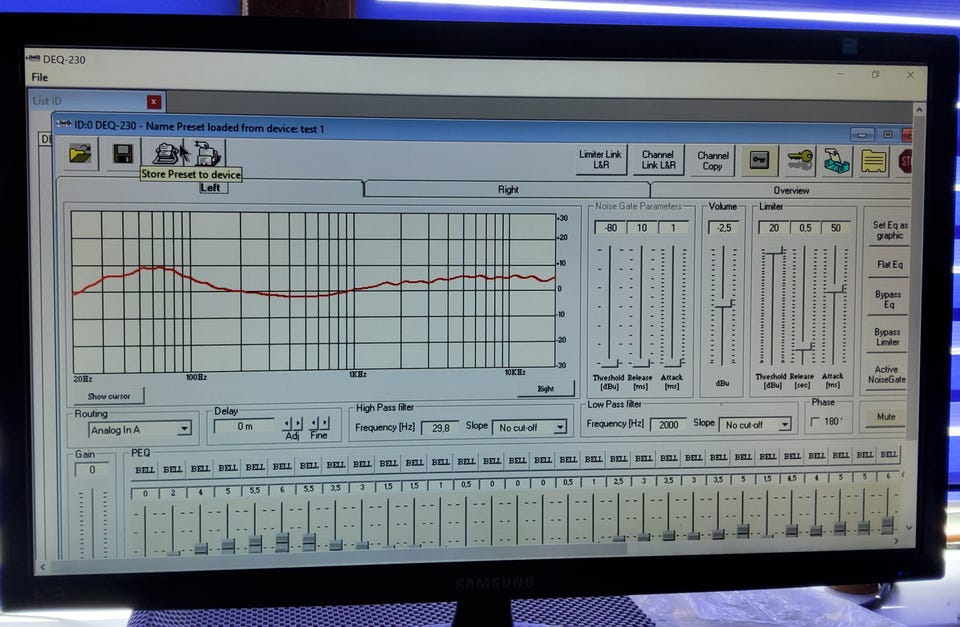
Task: Minimize the ID:0 DEQ-230 preset child window
Action: tap(861, 135)
